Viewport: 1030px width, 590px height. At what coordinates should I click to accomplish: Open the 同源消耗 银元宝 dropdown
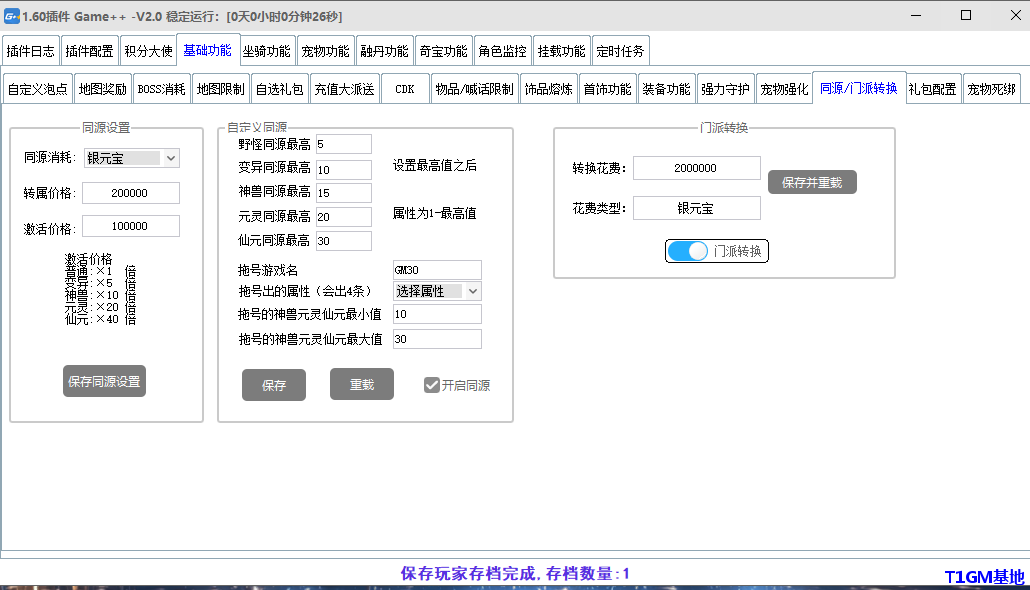(x=132, y=158)
